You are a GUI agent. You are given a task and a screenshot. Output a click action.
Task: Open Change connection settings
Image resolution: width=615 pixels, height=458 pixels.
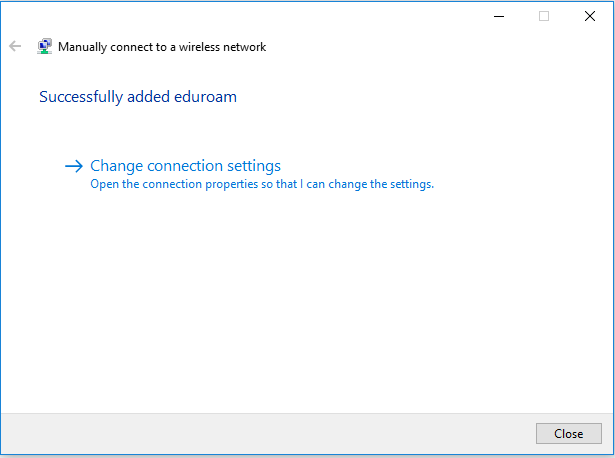click(185, 166)
